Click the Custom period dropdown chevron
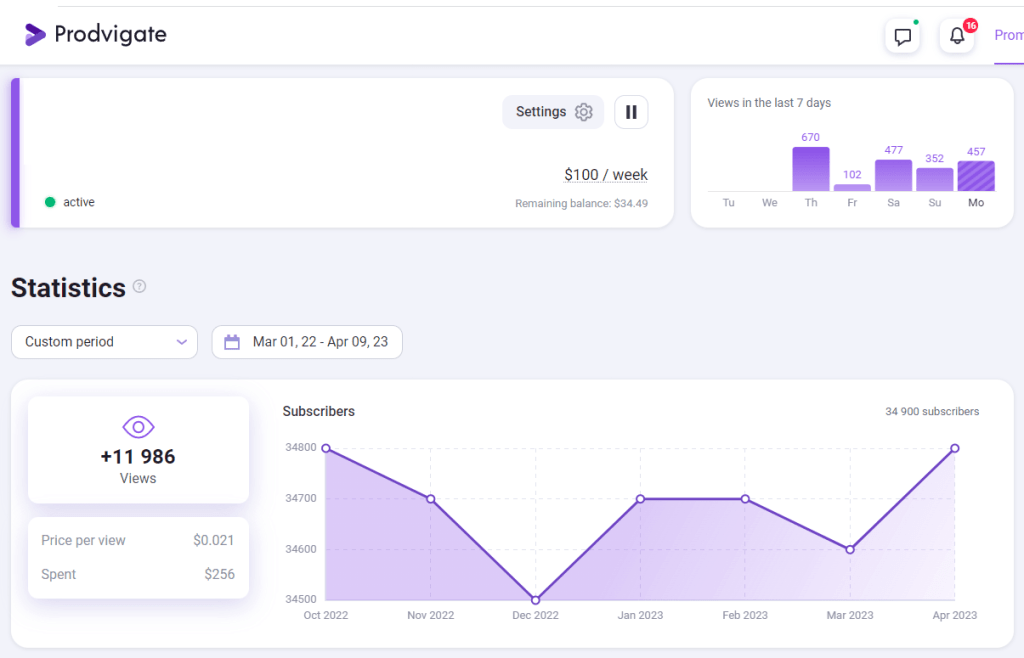 (x=181, y=342)
